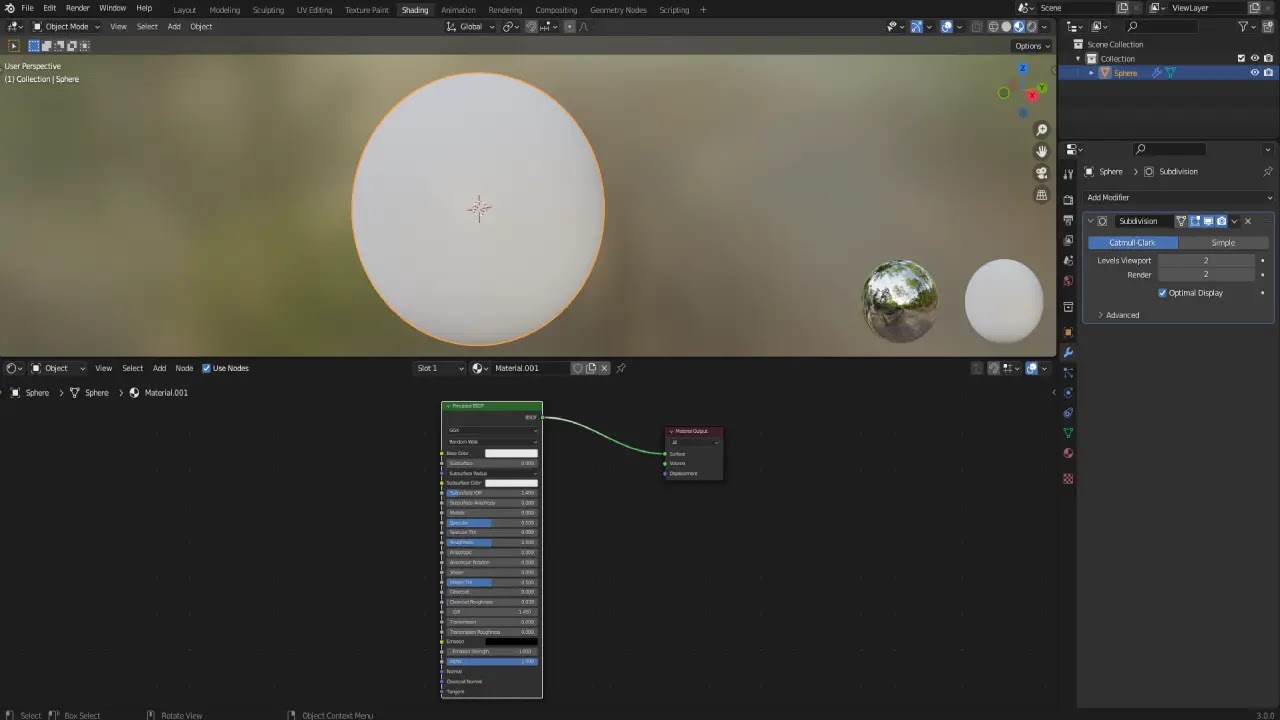Viewport: 1280px width, 720px height.
Task: Switch perspective/orthographic grid icon in viewport
Action: [1041, 195]
